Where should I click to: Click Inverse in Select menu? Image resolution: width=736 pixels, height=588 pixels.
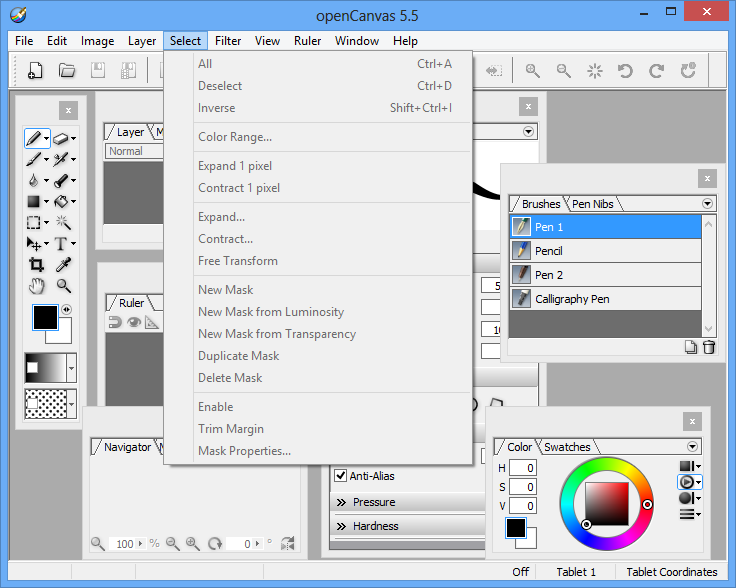332,108
